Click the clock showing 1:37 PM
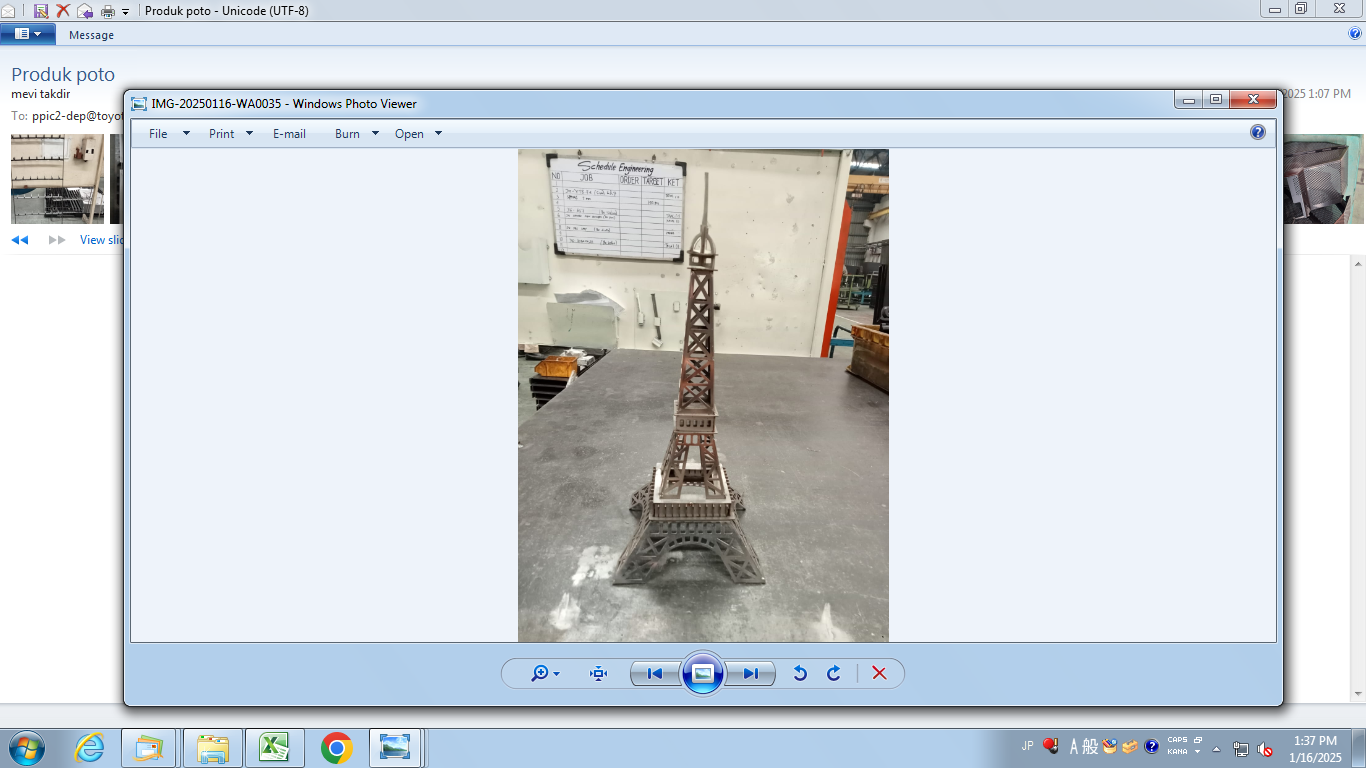 [1315, 741]
